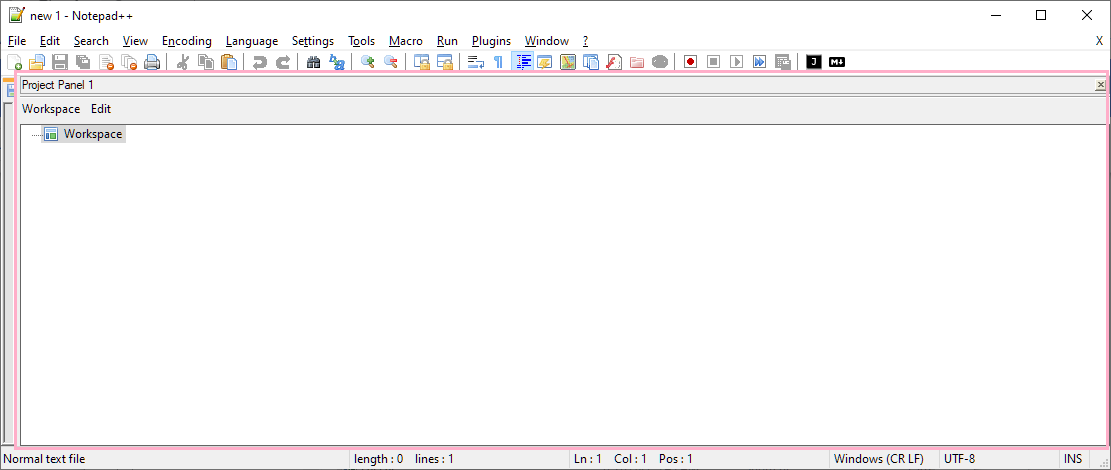Click the UTF-8 encoding status bar field

pos(998,459)
